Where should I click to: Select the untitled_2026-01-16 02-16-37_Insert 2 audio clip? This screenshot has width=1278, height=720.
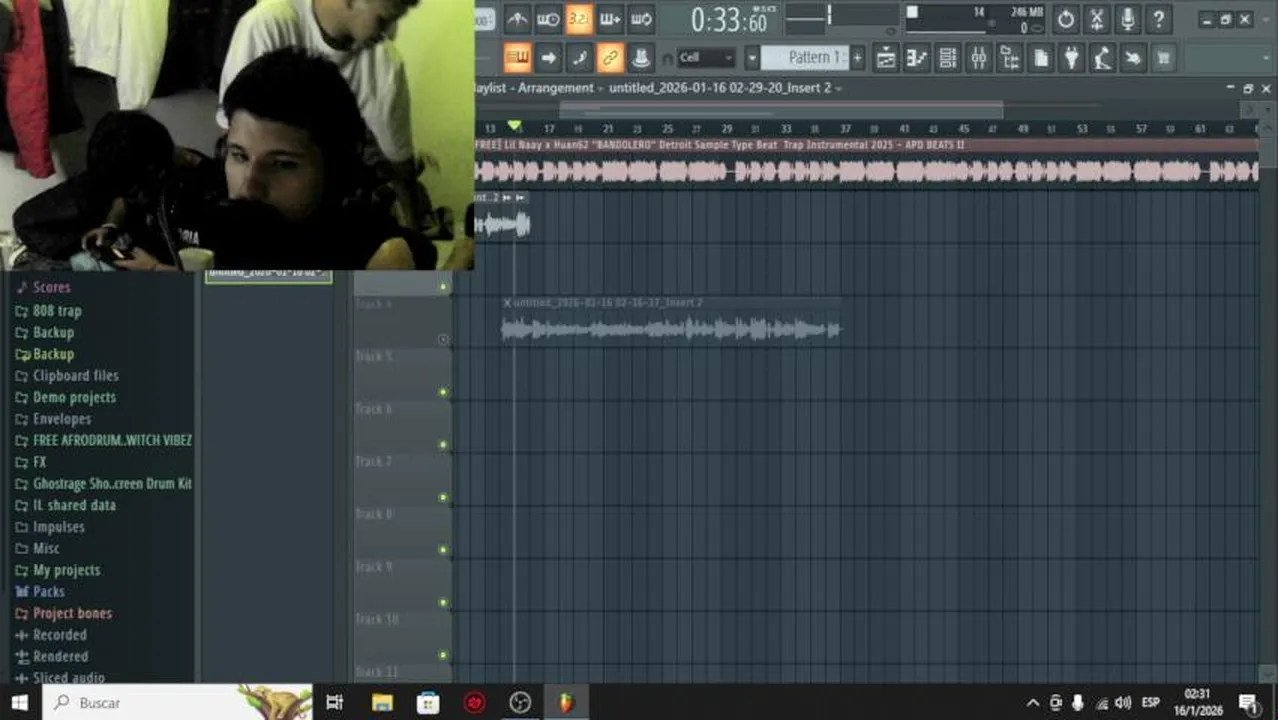[x=671, y=320]
